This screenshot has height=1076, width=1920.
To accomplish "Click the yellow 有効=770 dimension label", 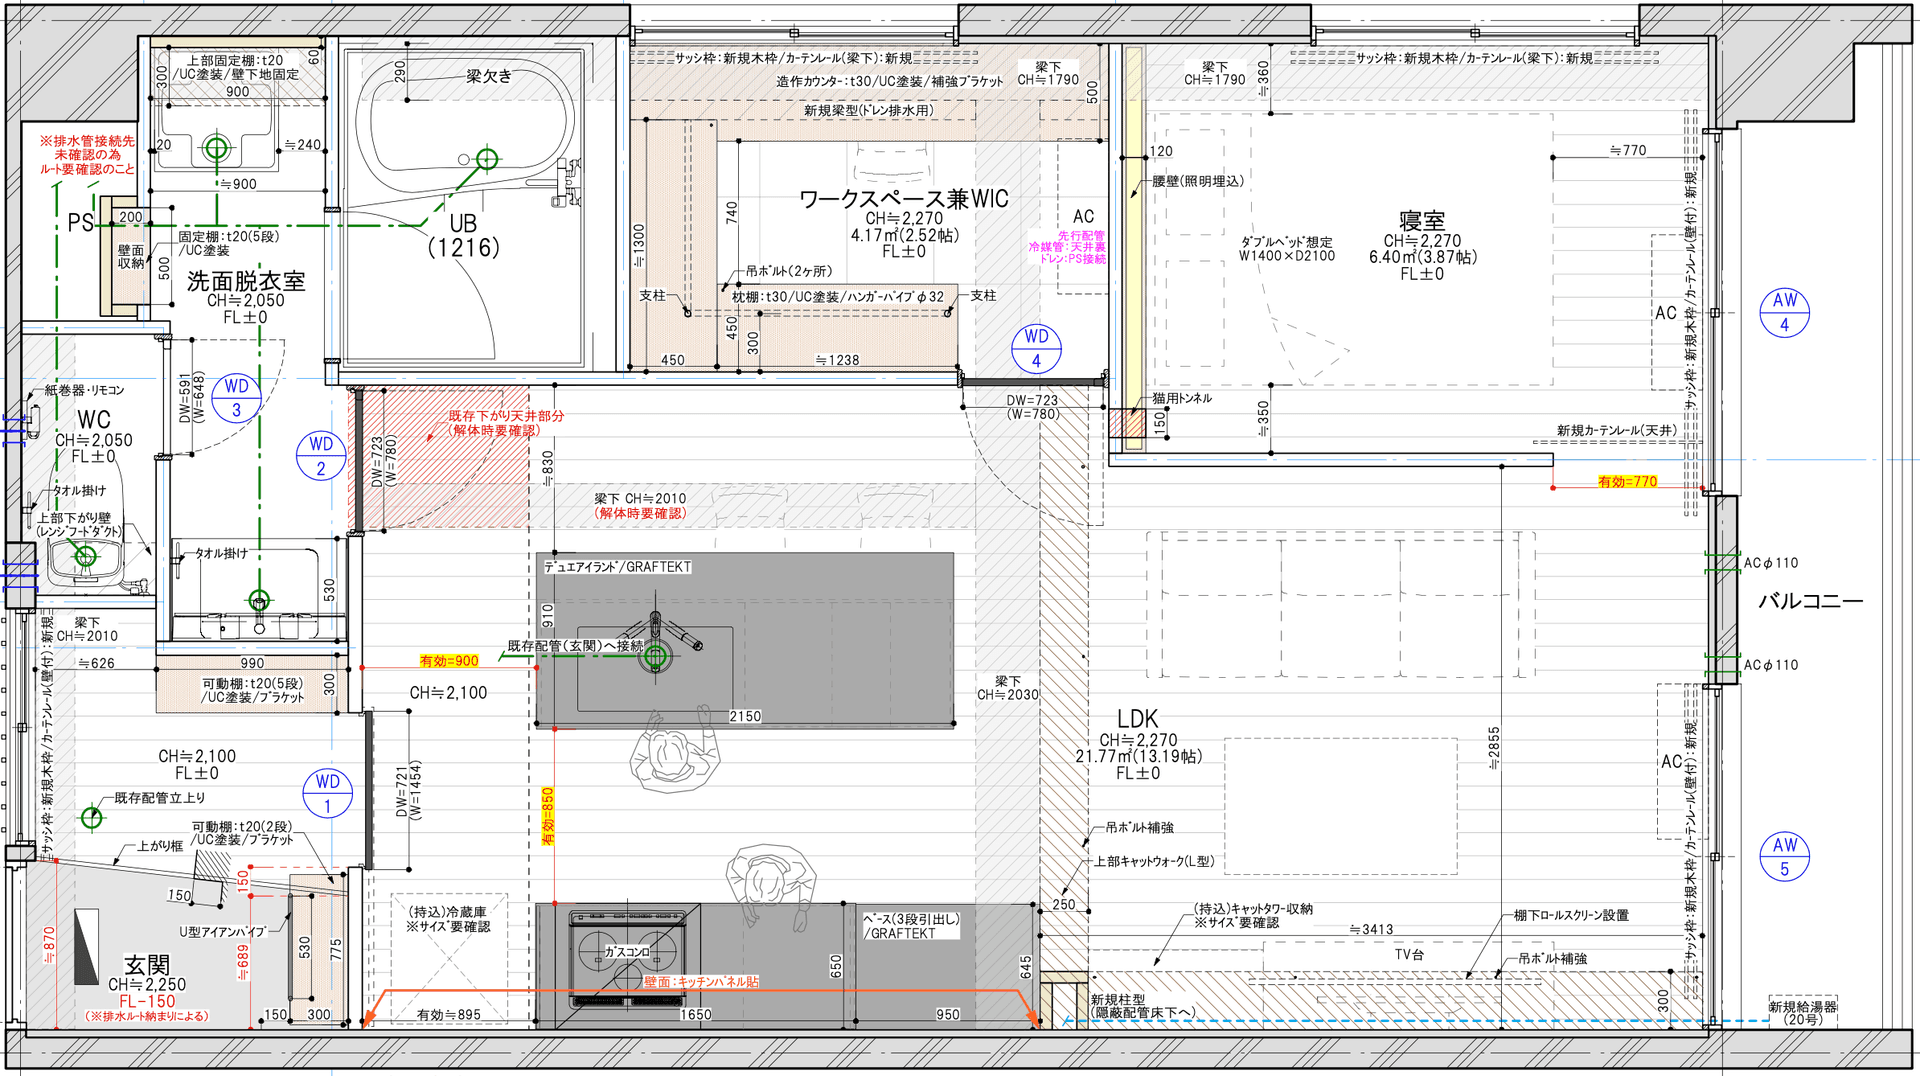I will click(1627, 482).
